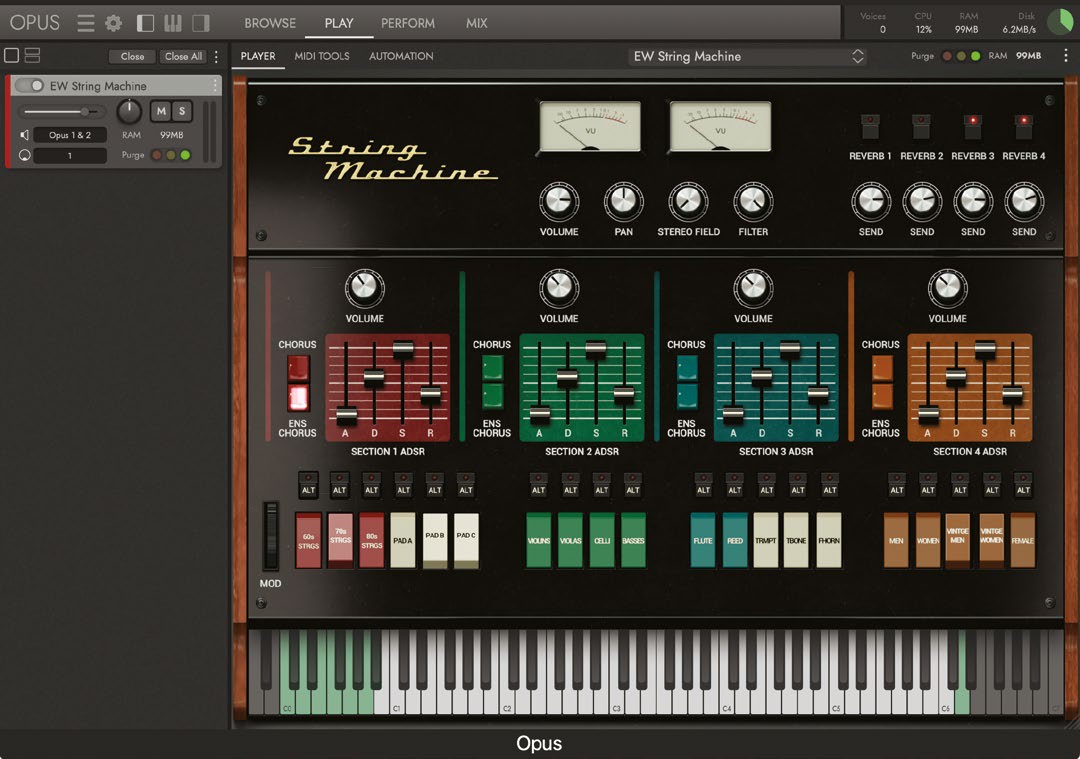Viewport: 1080px width, 759px height.
Task: Open the AUTOMATION tab
Action: coord(401,56)
